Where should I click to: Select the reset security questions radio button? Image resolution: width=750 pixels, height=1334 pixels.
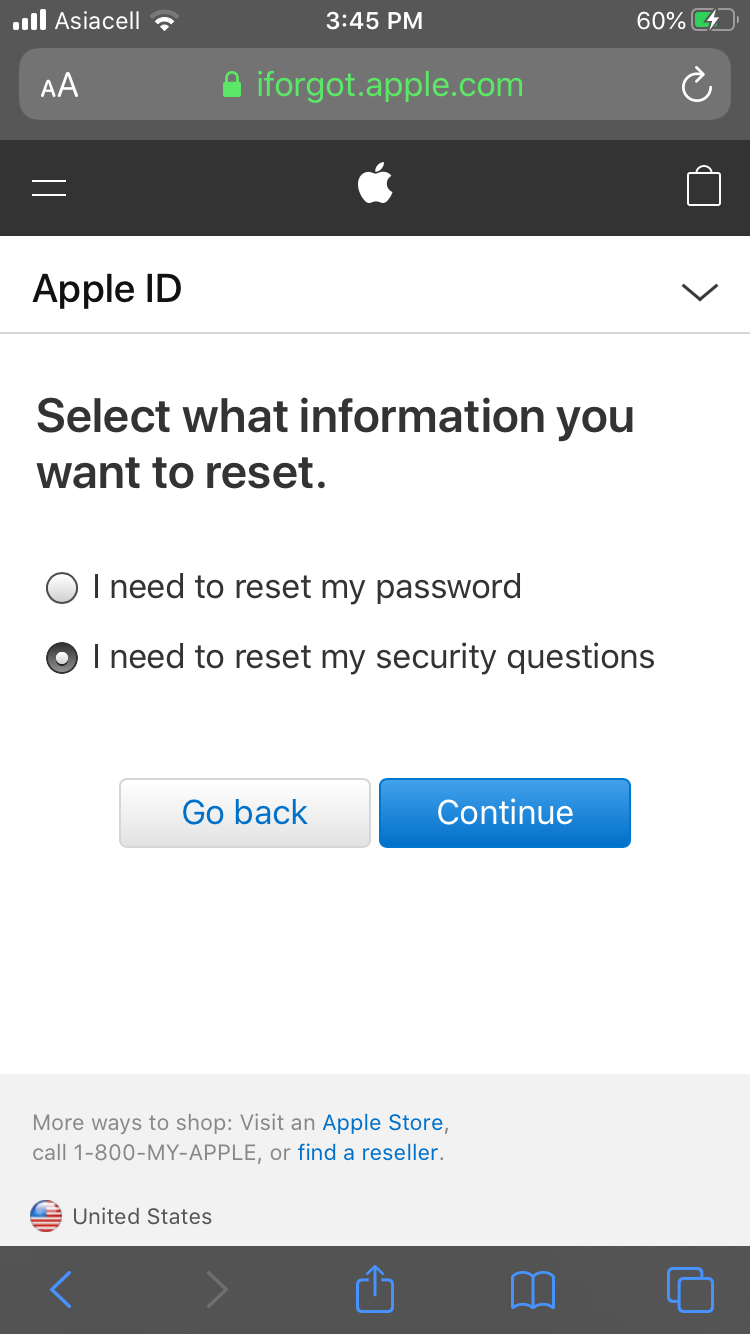(62, 658)
